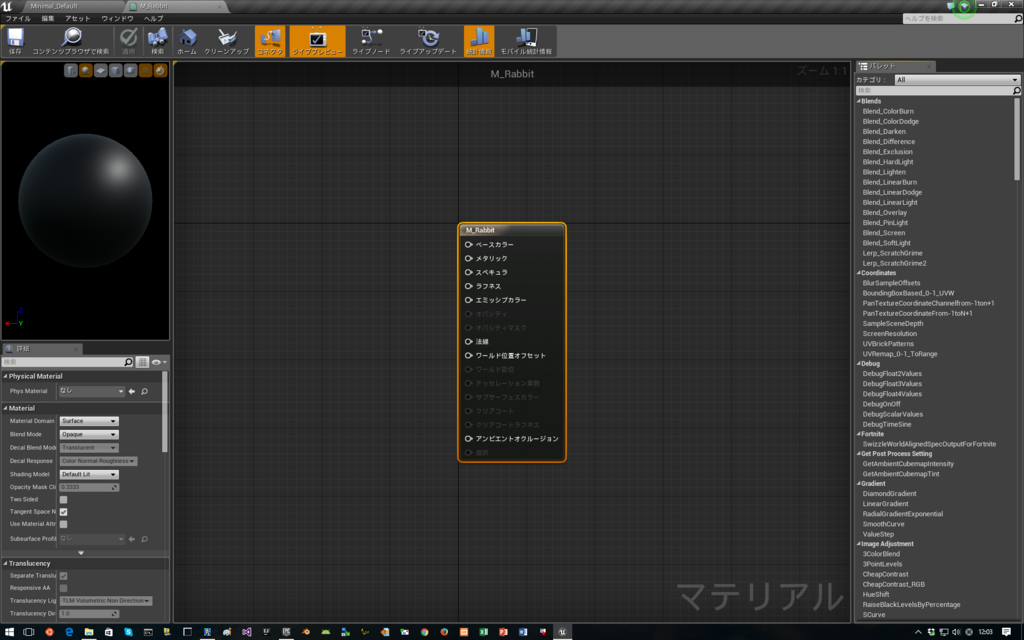
Task: Click the palette vertical scrollbar
Action: 1017,138
